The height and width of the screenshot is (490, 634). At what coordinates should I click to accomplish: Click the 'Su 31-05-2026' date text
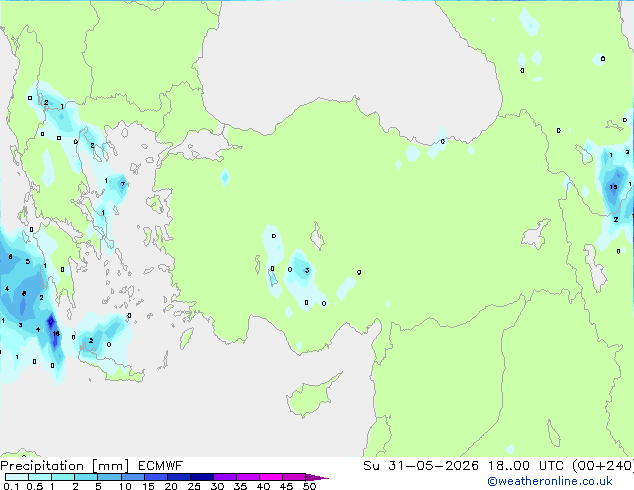tap(421, 466)
